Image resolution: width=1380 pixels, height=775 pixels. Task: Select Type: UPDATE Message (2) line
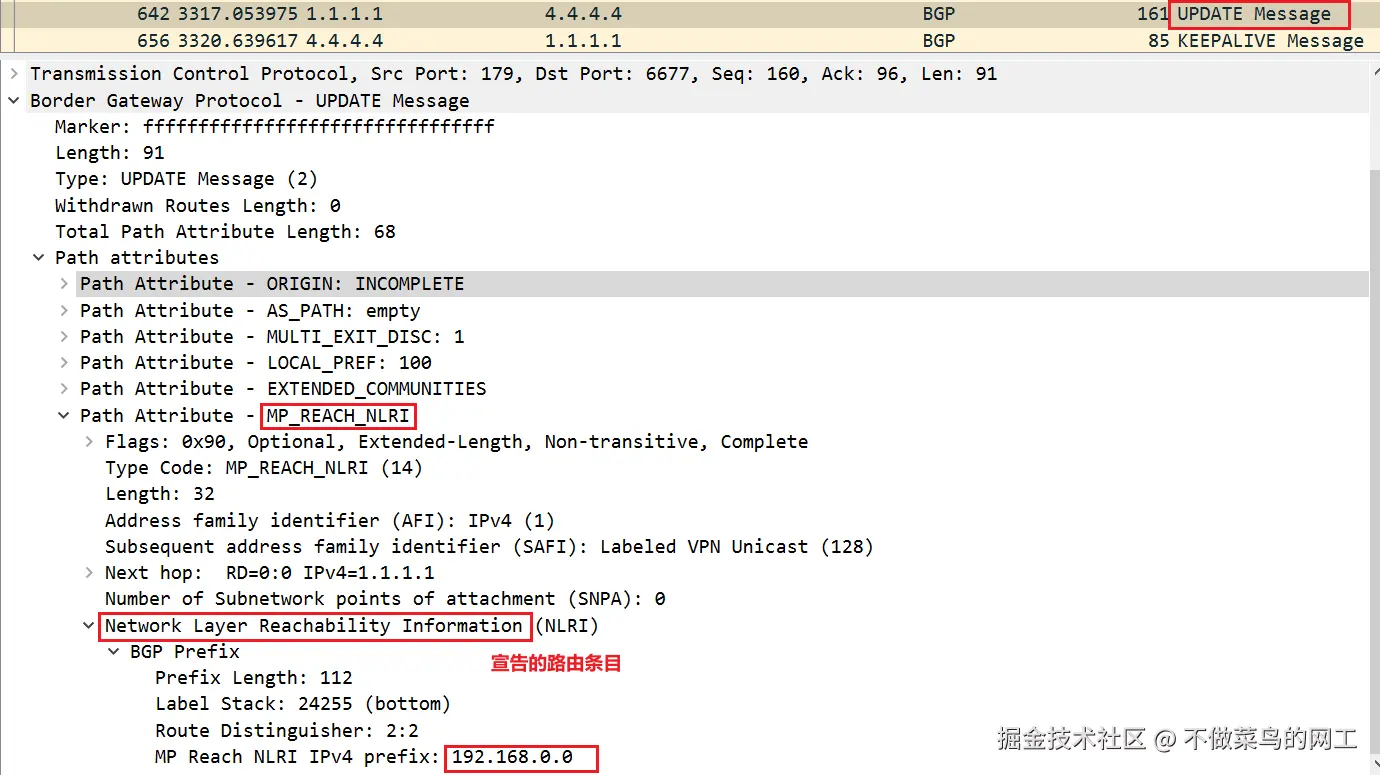186,179
